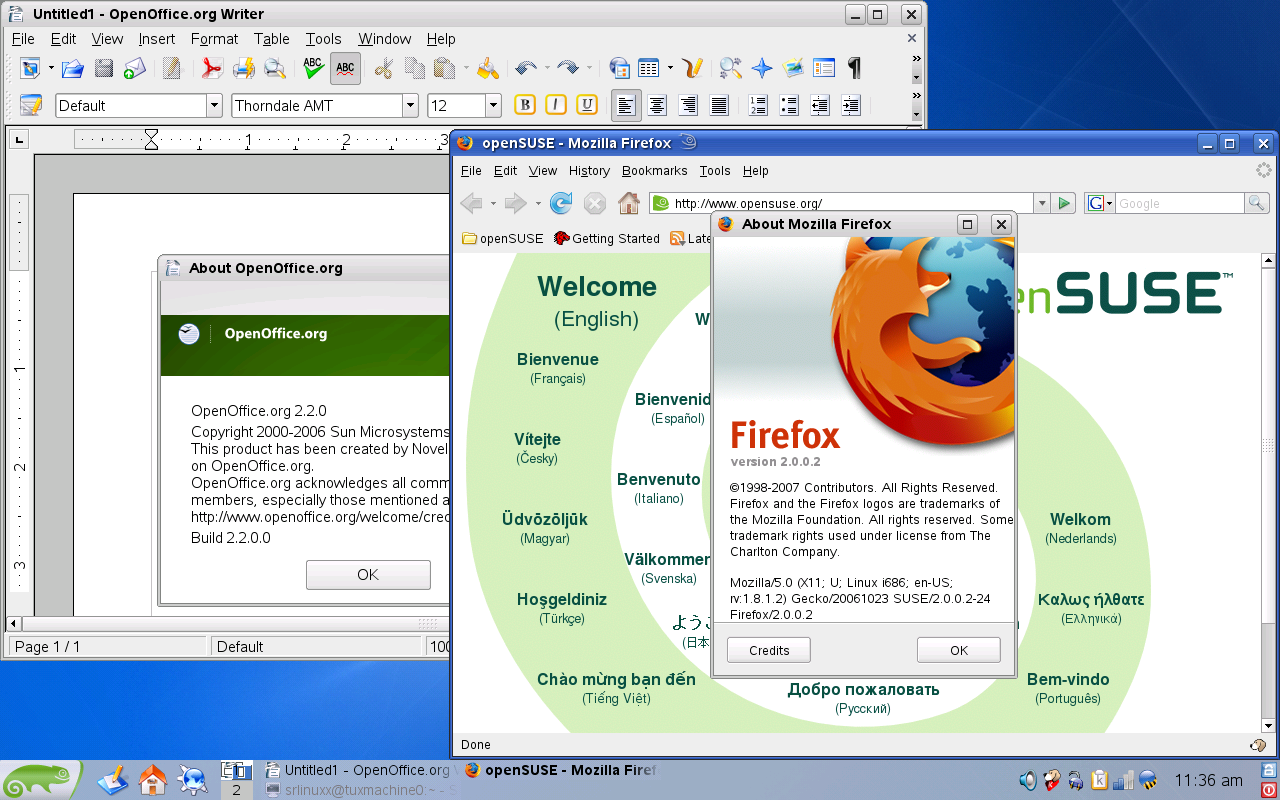Click OK in About Mozilla Firefox dialog
This screenshot has height=800, width=1280.
(x=959, y=650)
